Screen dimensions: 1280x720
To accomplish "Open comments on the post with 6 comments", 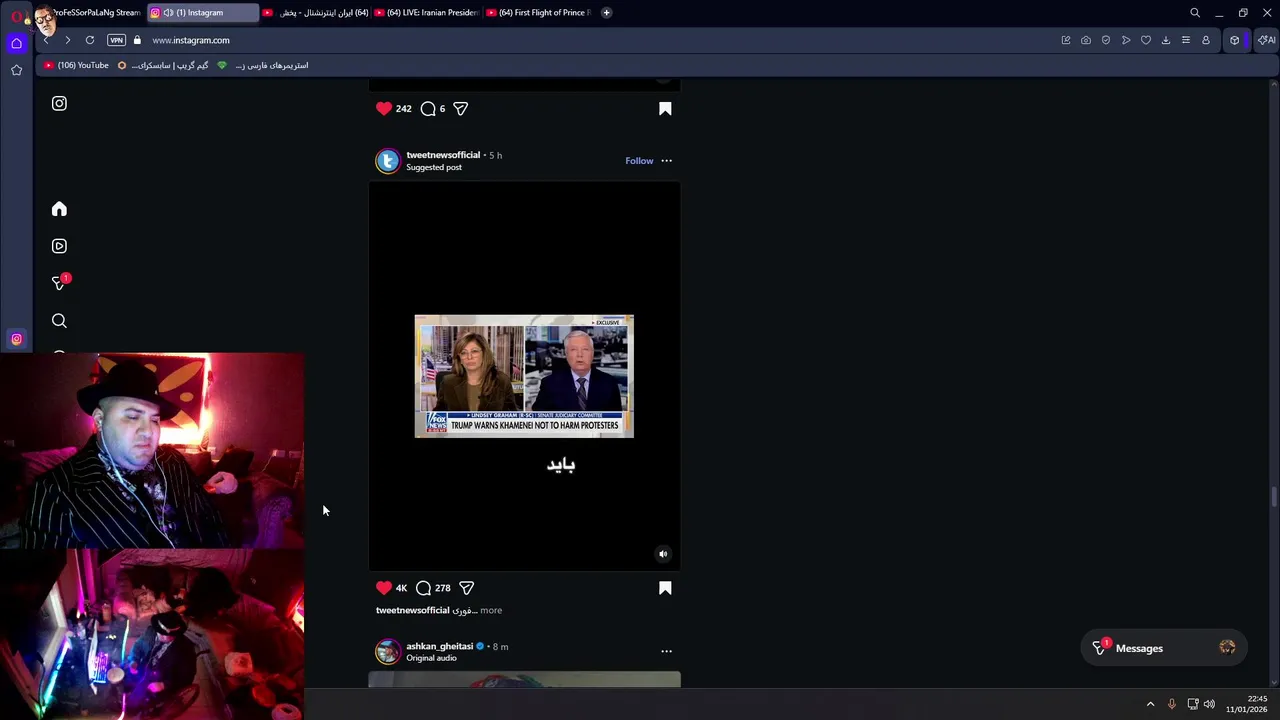I will click(428, 108).
